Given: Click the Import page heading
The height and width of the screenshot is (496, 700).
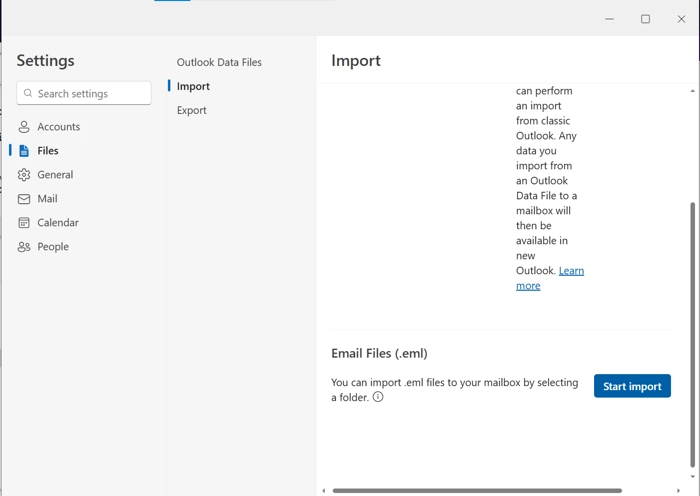Looking at the screenshot, I should [x=356, y=61].
